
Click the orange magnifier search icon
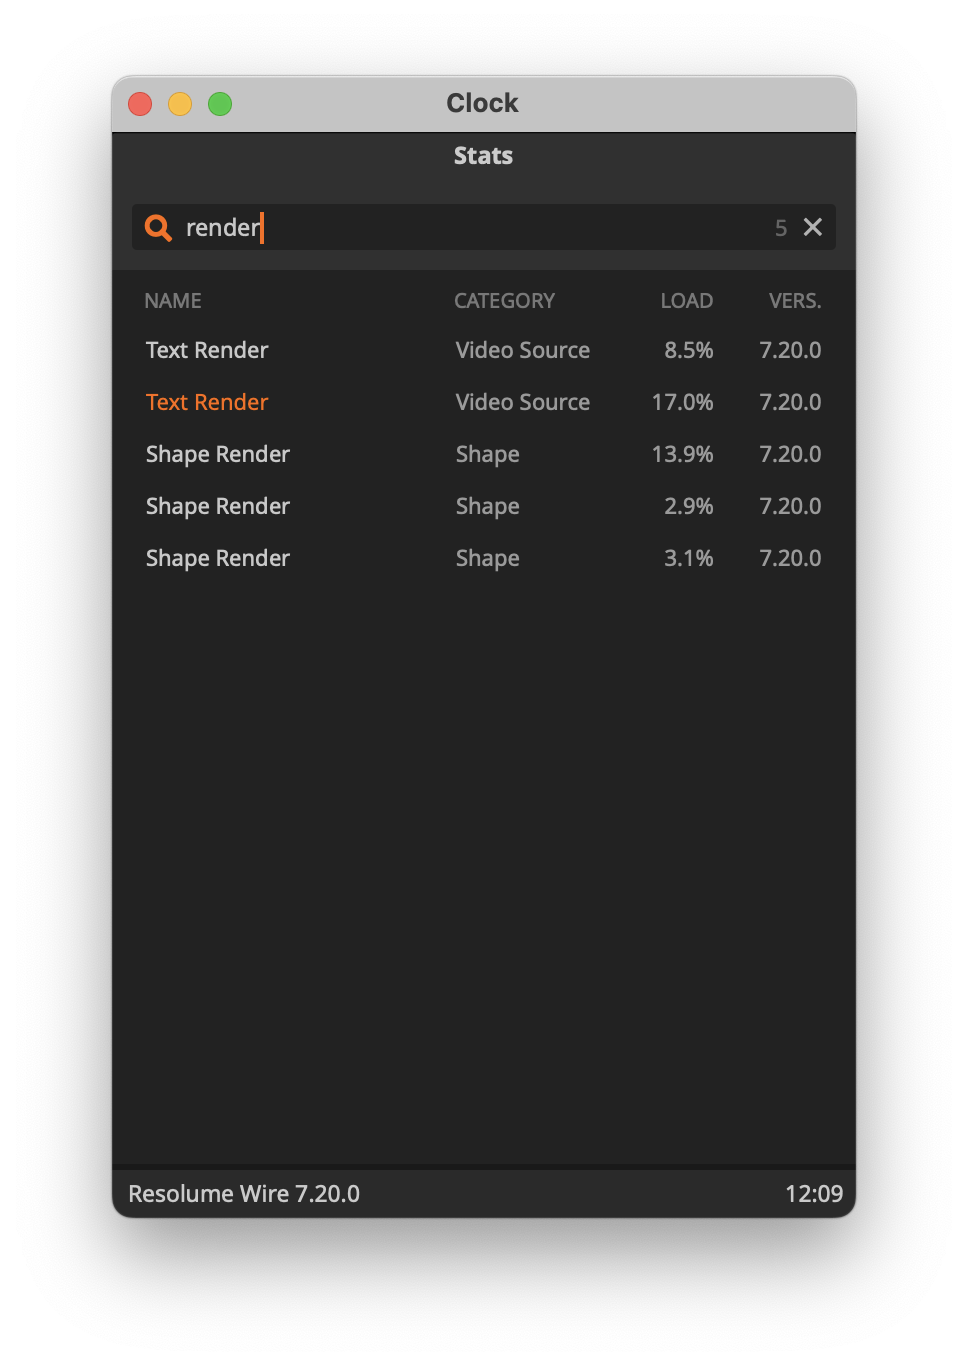(x=158, y=228)
